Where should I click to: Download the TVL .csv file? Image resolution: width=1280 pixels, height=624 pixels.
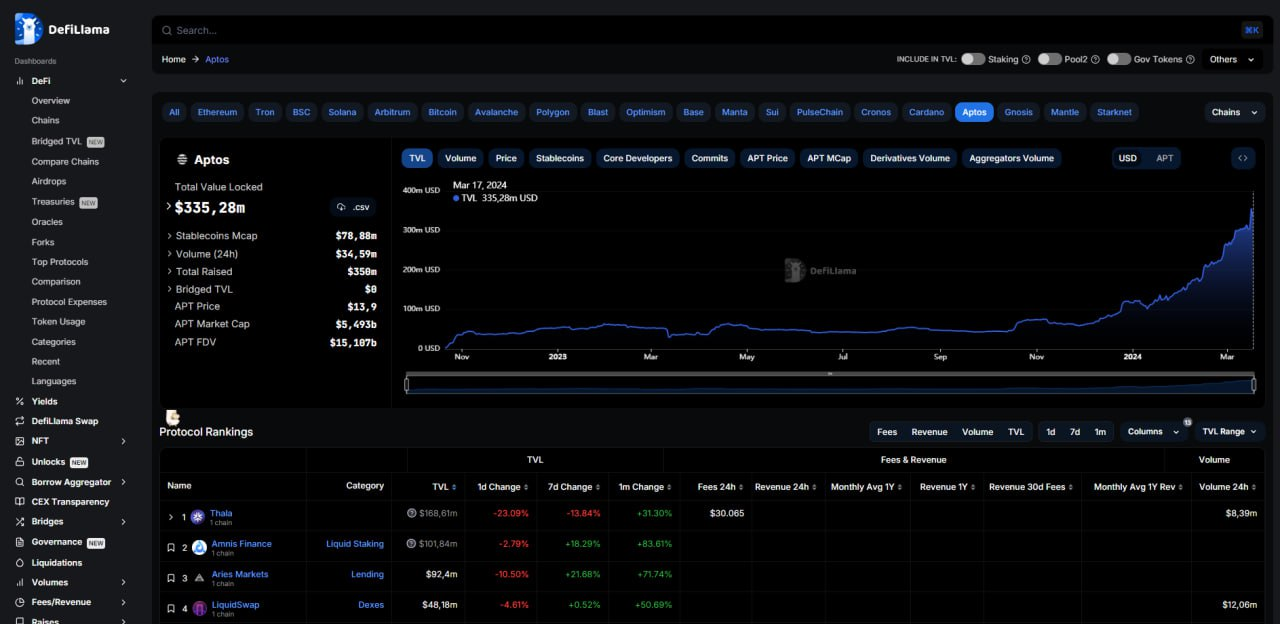[x=353, y=207]
